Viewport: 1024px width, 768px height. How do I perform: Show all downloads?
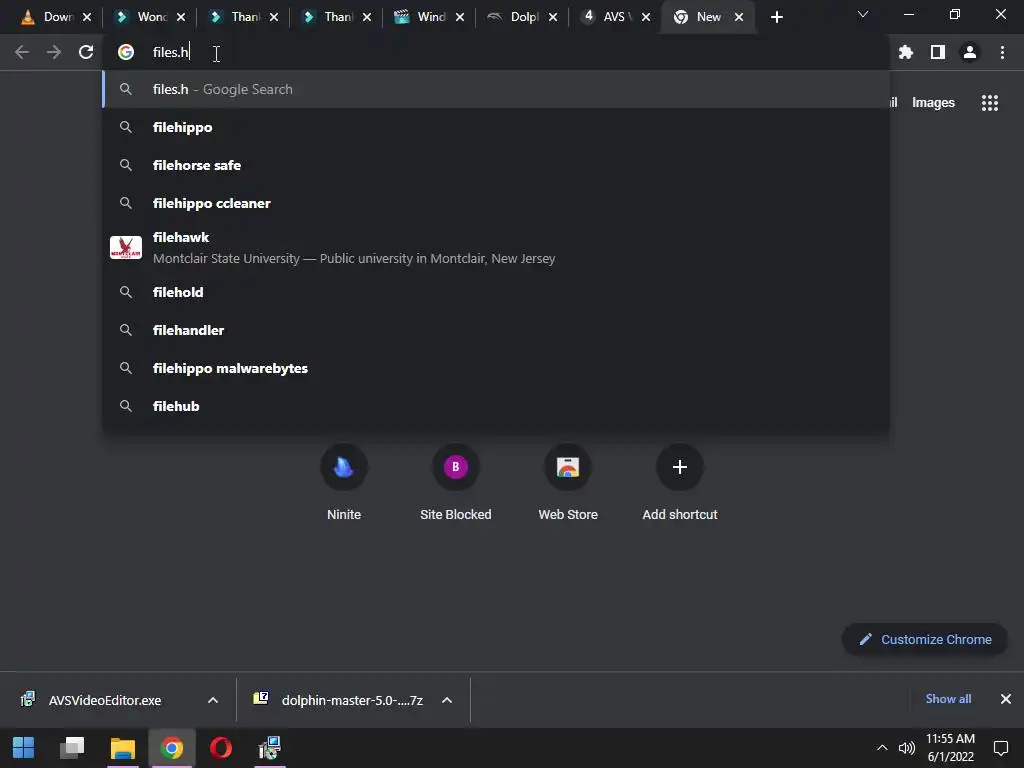tap(948, 699)
